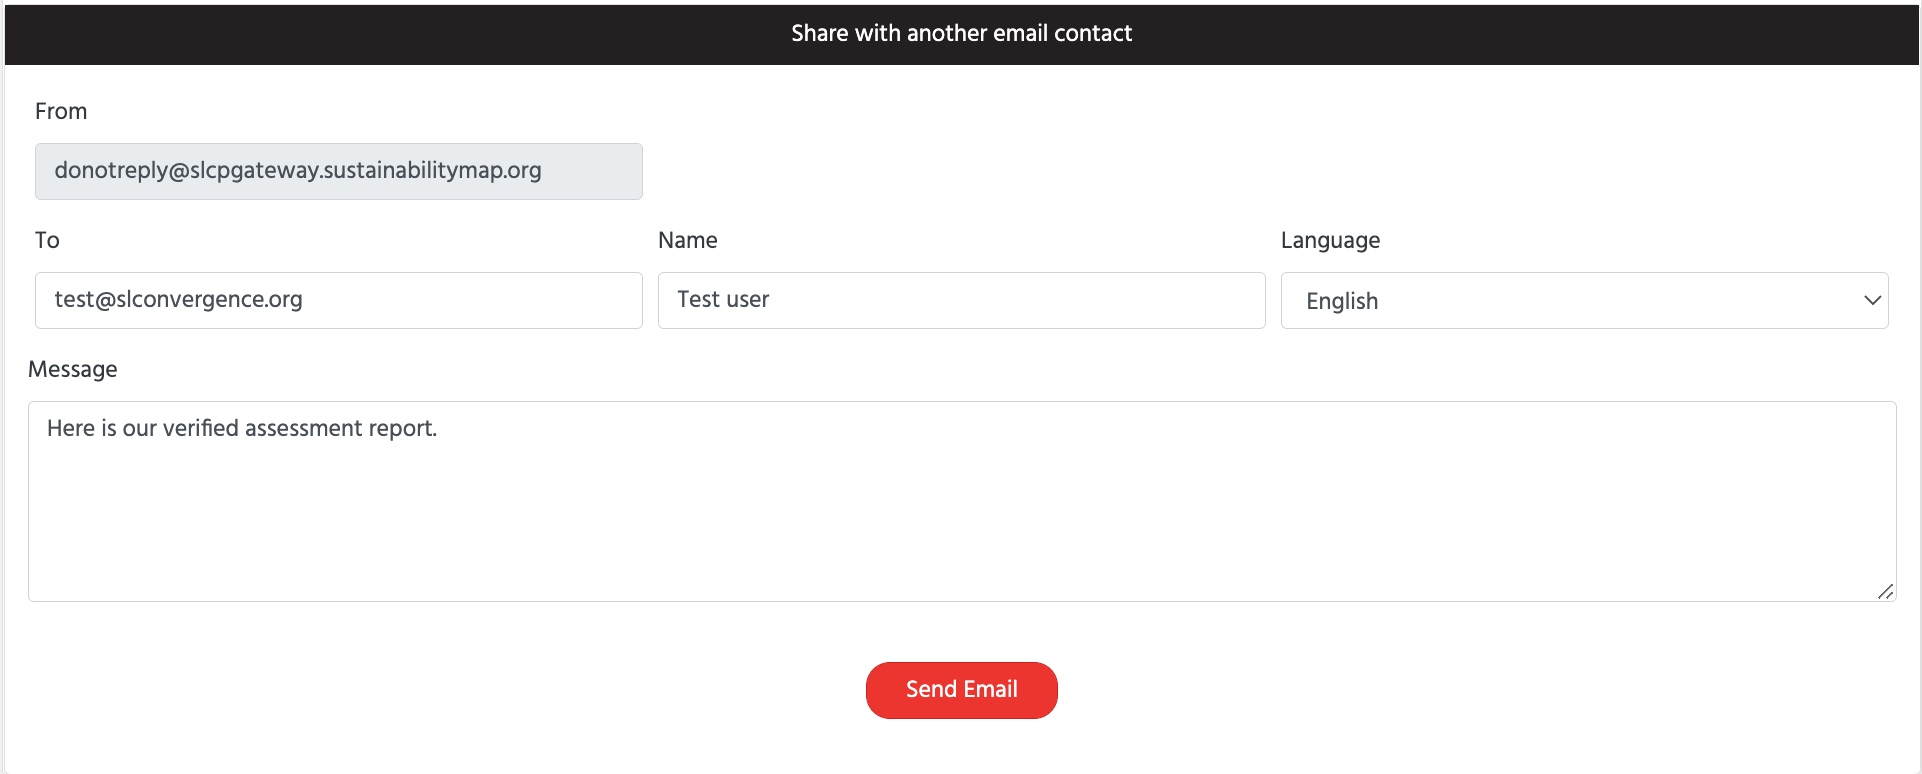This screenshot has width=1922, height=774.
Task: Place cursor in "Here is our verified assessment report" text
Action: point(242,428)
